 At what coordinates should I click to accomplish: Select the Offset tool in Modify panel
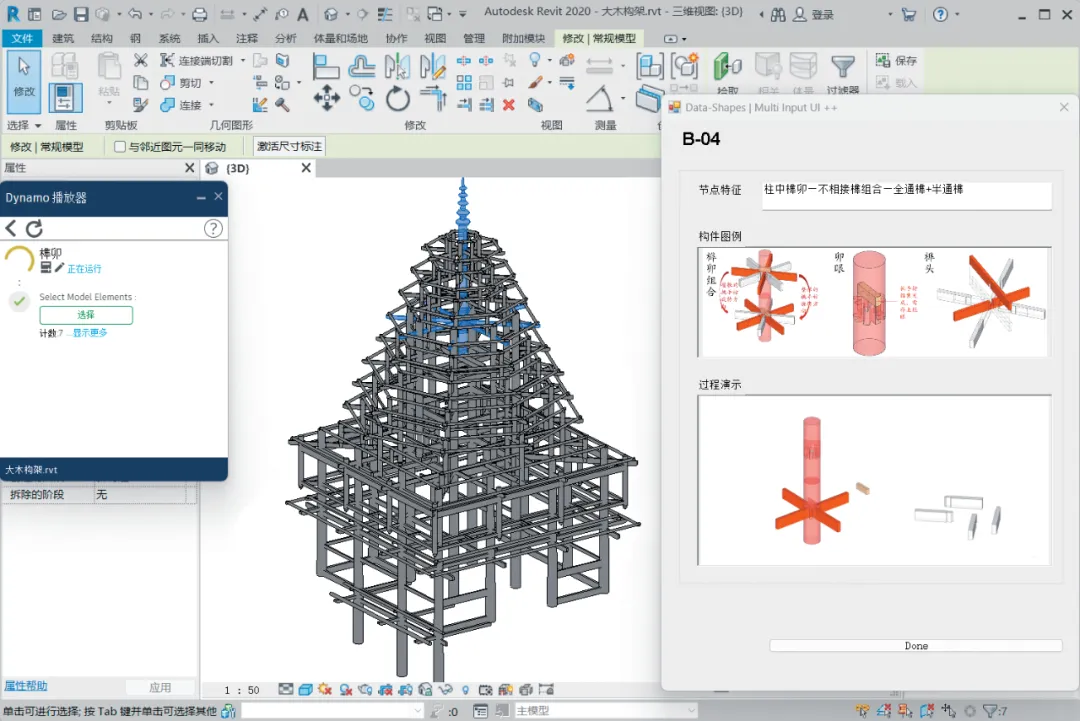click(x=362, y=67)
